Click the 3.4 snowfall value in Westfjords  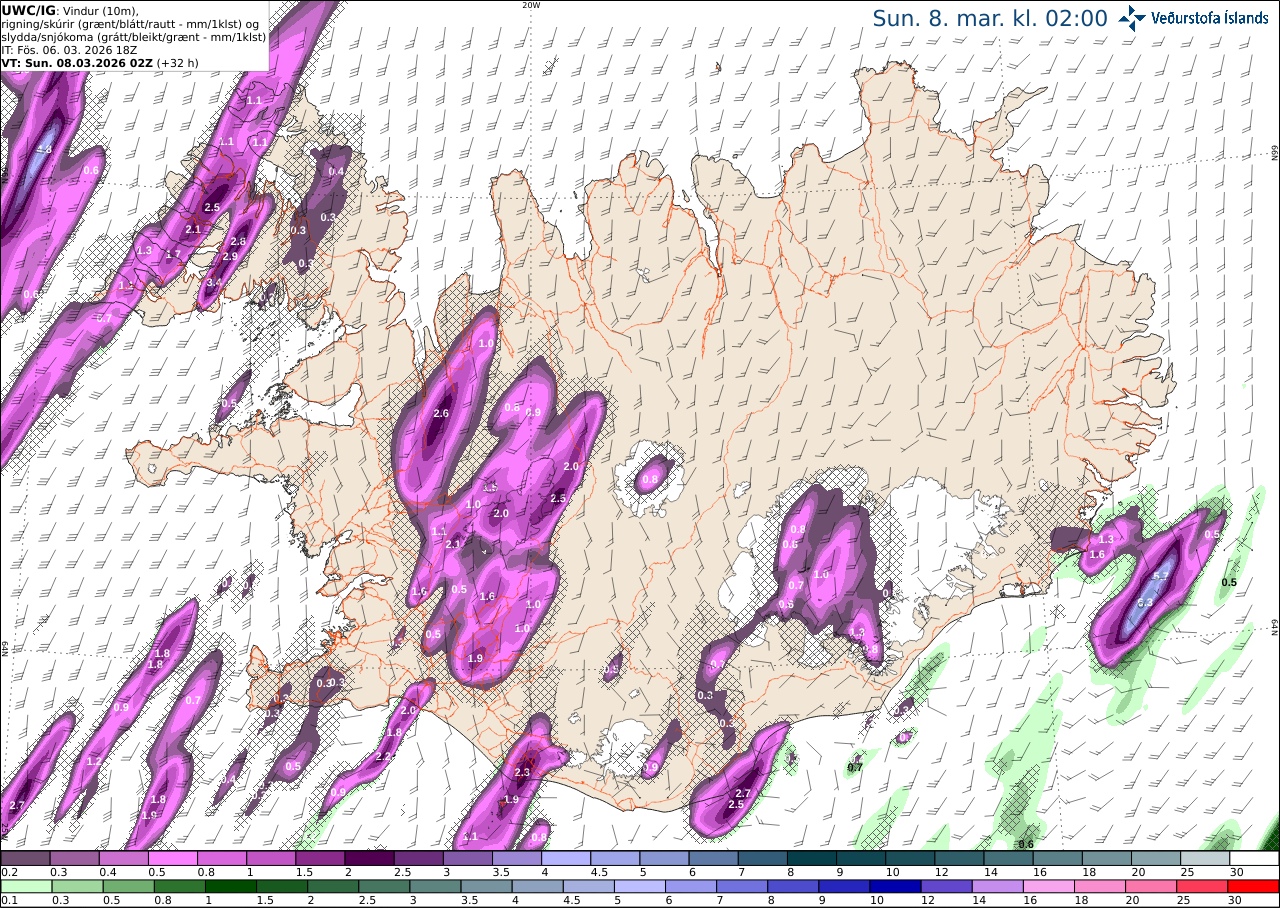[213, 283]
